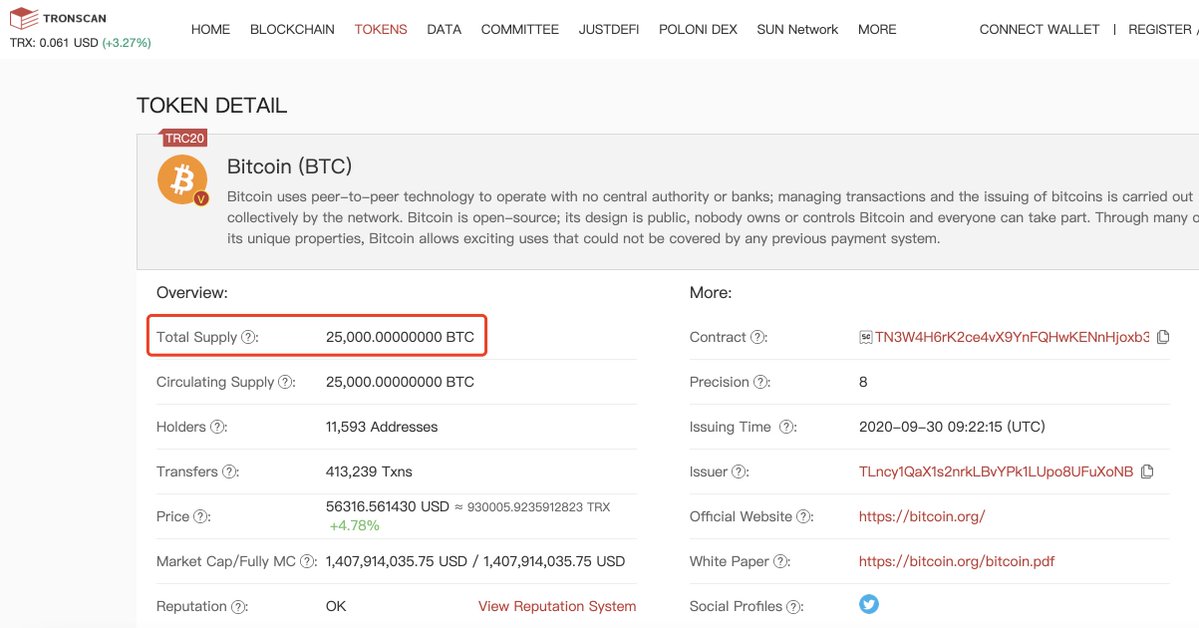
Task: Expand the MORE menu
Action: pos(877,29)
